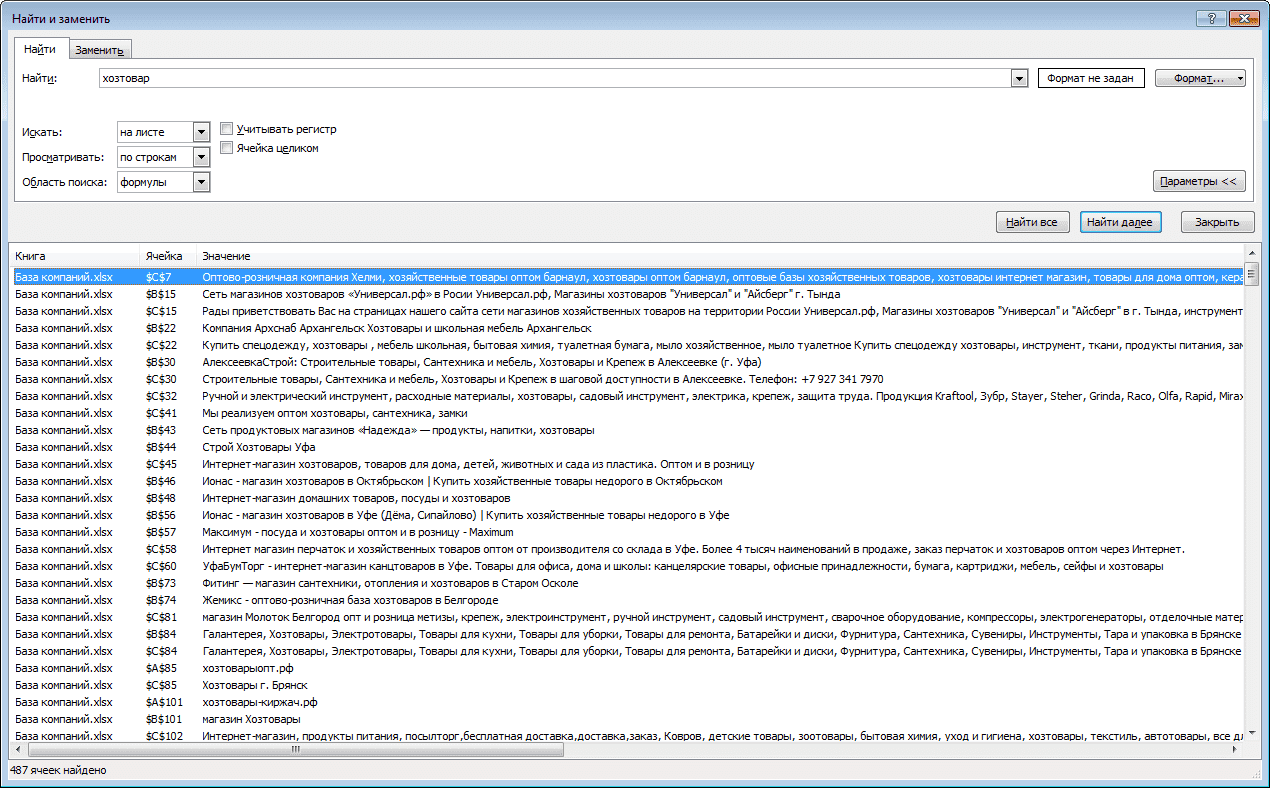Sort results by the Значение column header
This screenshot has width=1270, height=788.
[x=719, y=256]
